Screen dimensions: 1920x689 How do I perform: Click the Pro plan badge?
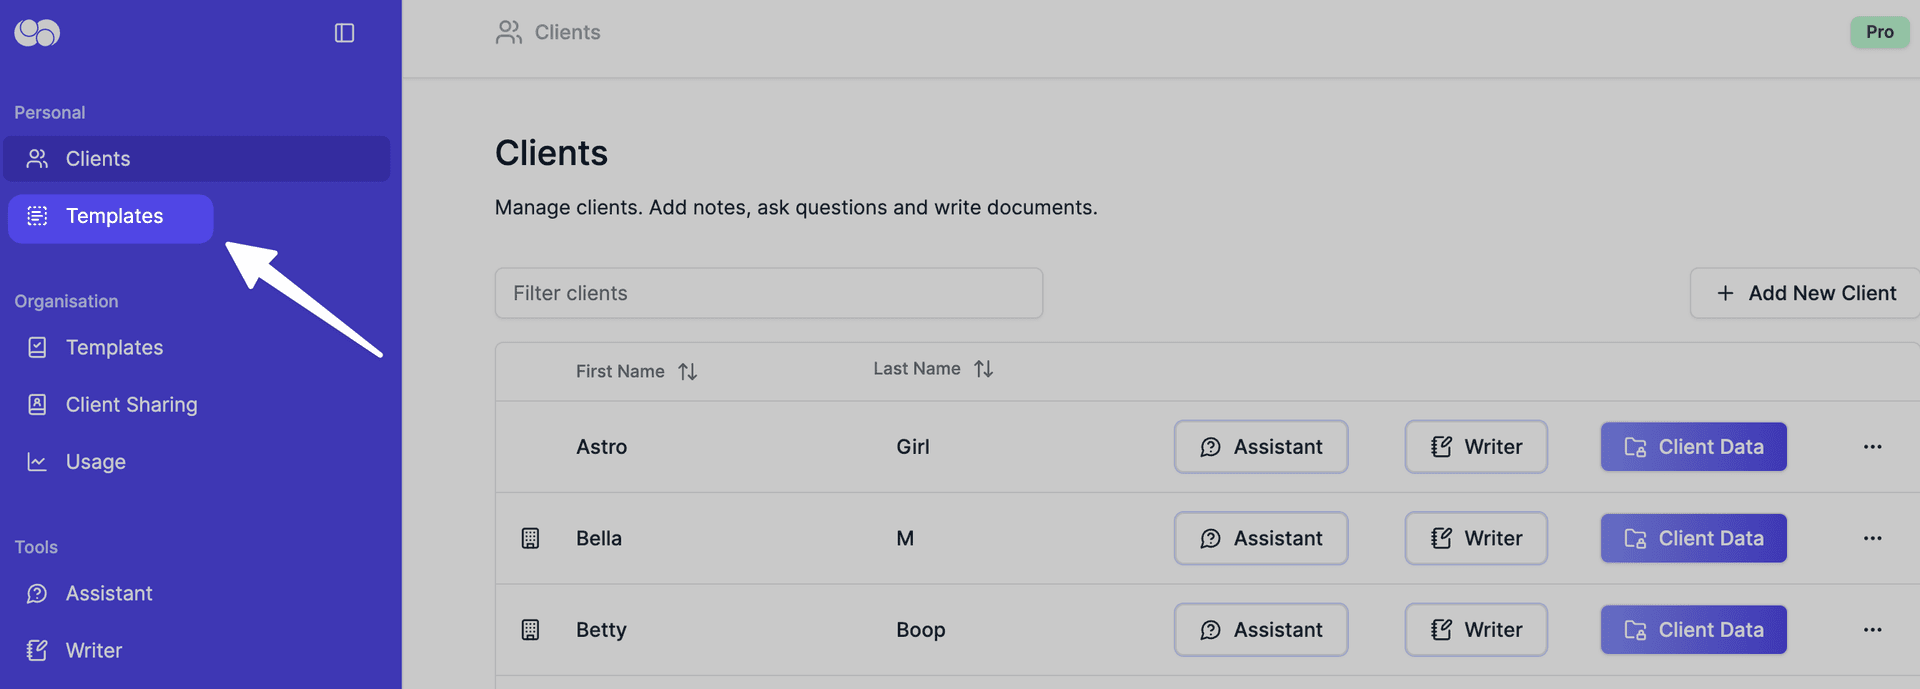[1879, 32]
